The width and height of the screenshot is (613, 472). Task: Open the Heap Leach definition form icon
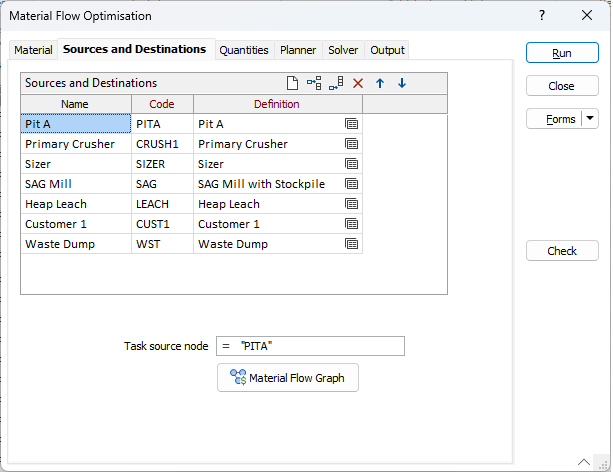point(351,204)
